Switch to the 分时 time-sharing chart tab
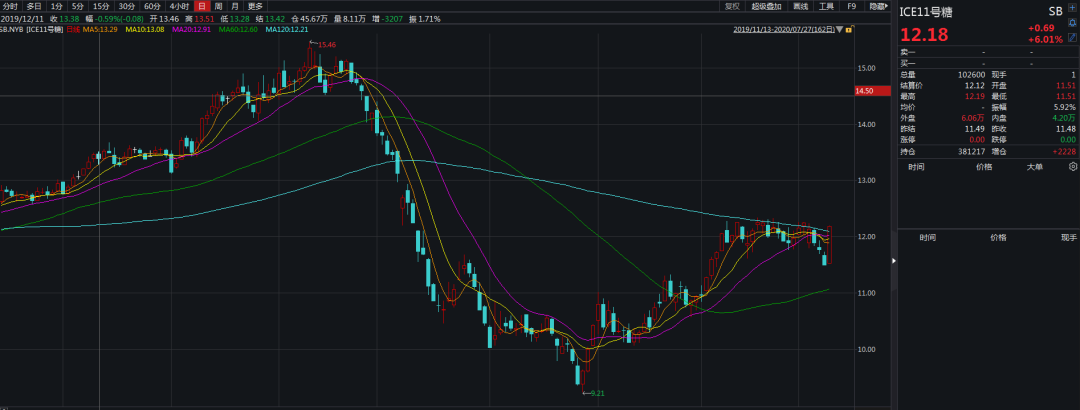Screen dimensions: 1080x410 pos(10,6)
